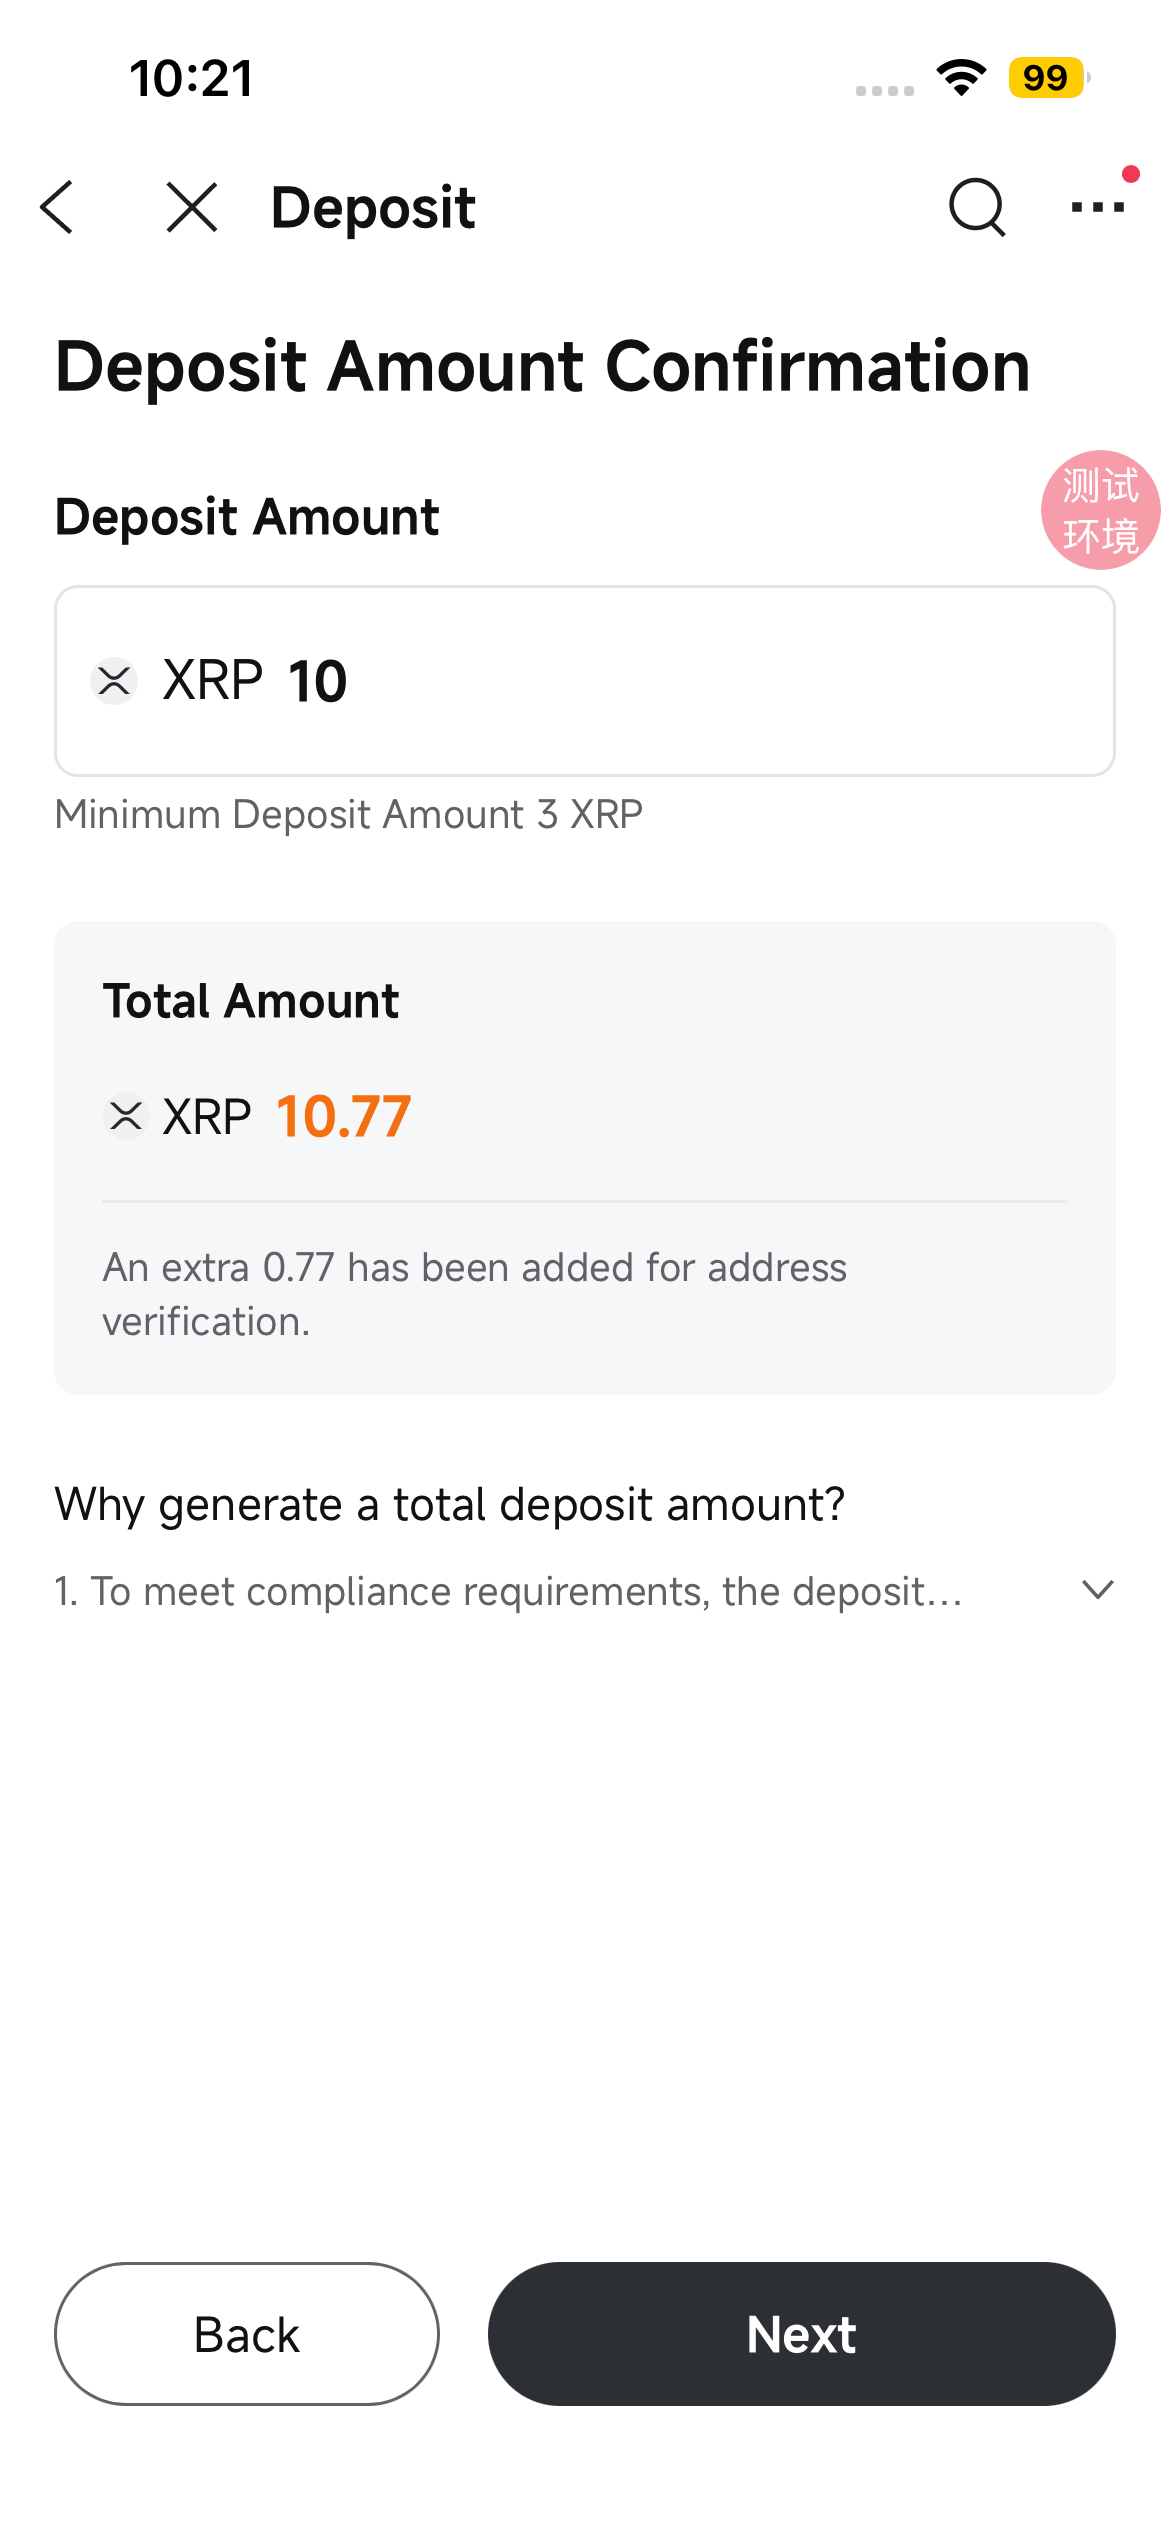Tap the XRP coin icon under Total Amount

coord(126,1116)
